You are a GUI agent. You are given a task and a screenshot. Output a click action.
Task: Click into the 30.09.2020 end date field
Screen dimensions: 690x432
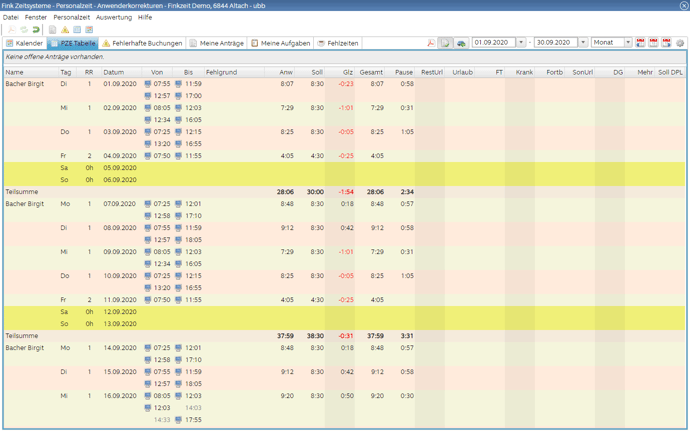[556, 43]
